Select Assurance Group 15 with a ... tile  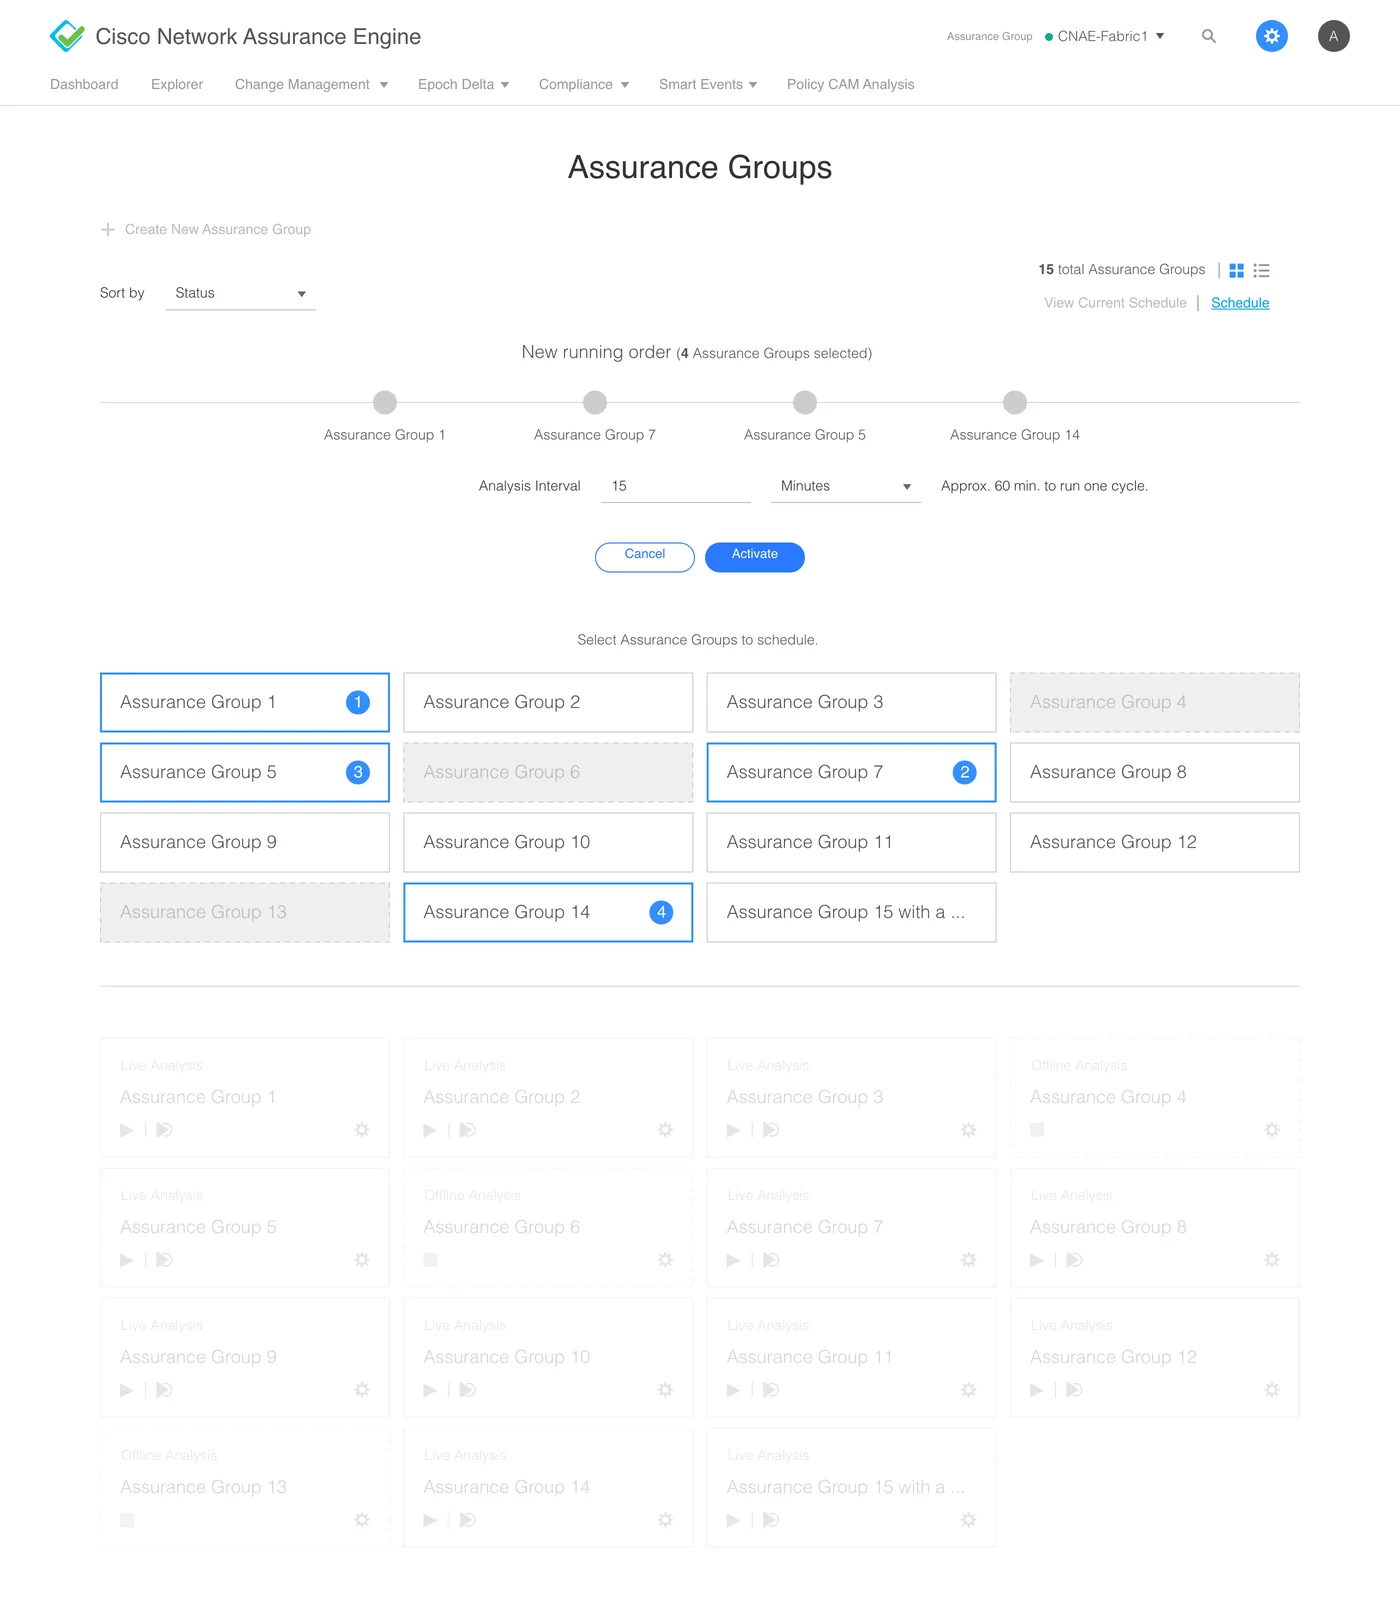851,912
